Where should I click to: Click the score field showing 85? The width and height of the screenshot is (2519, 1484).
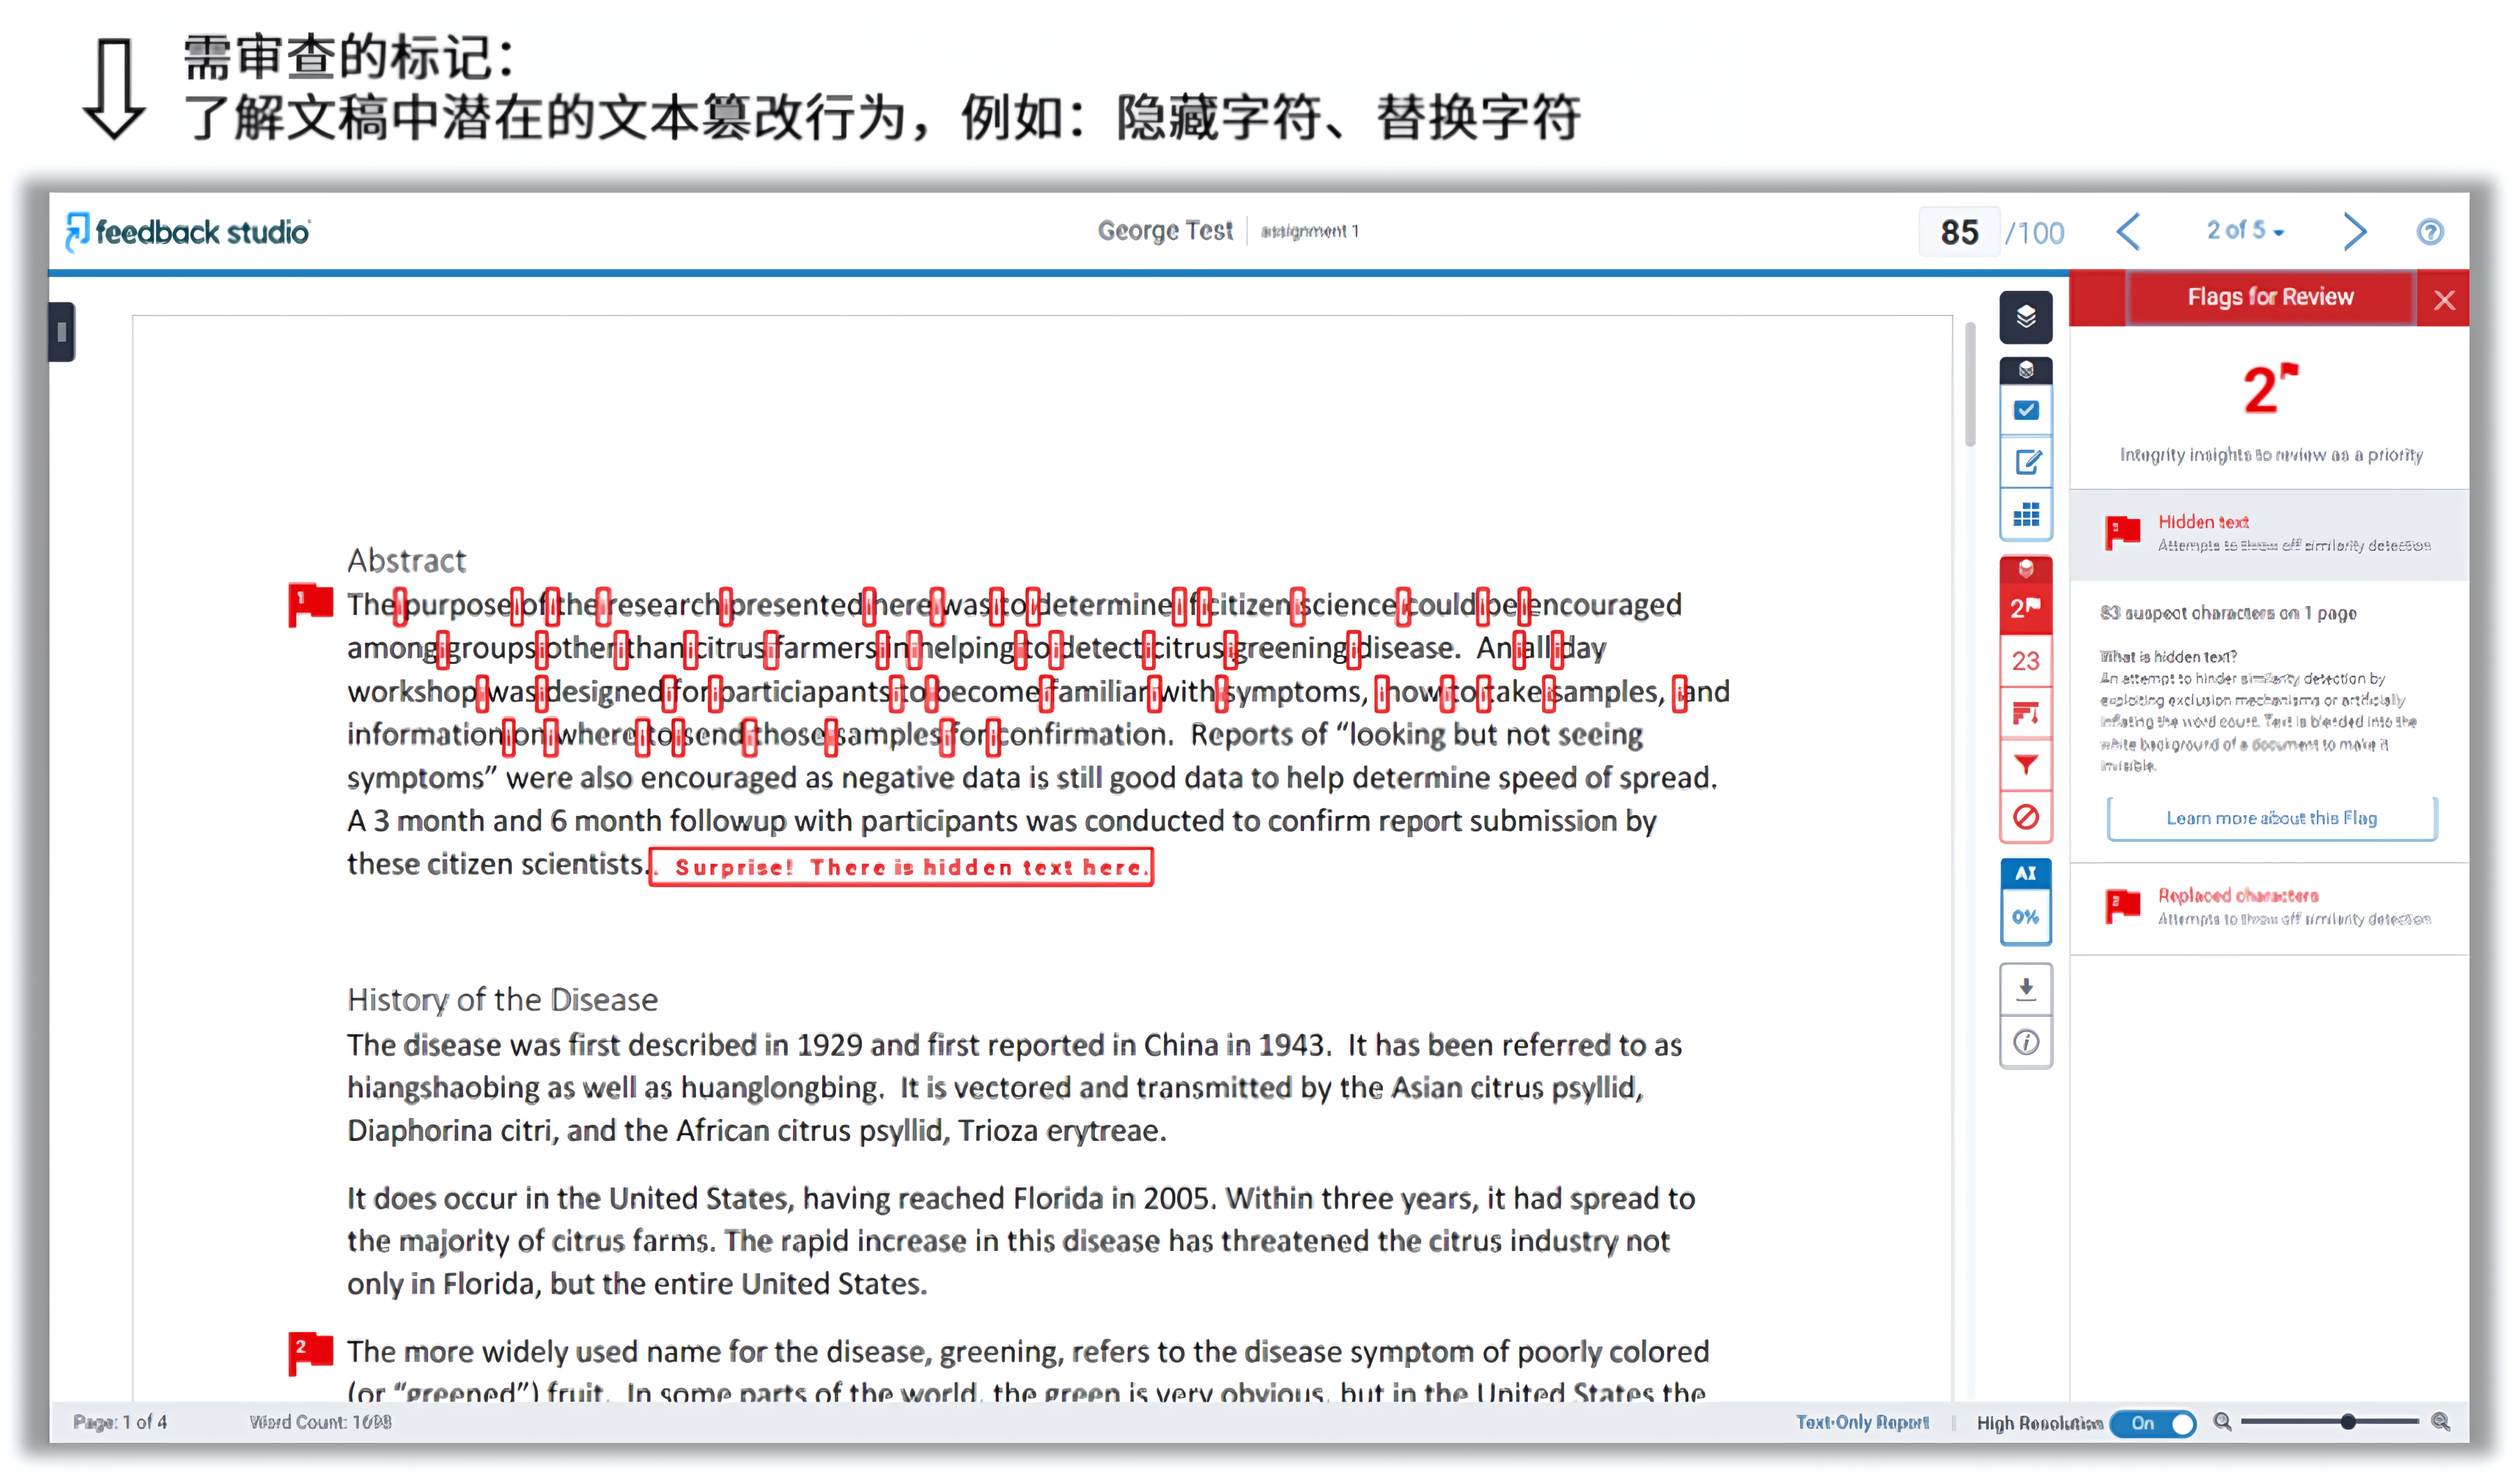(x=1959, y=233)
